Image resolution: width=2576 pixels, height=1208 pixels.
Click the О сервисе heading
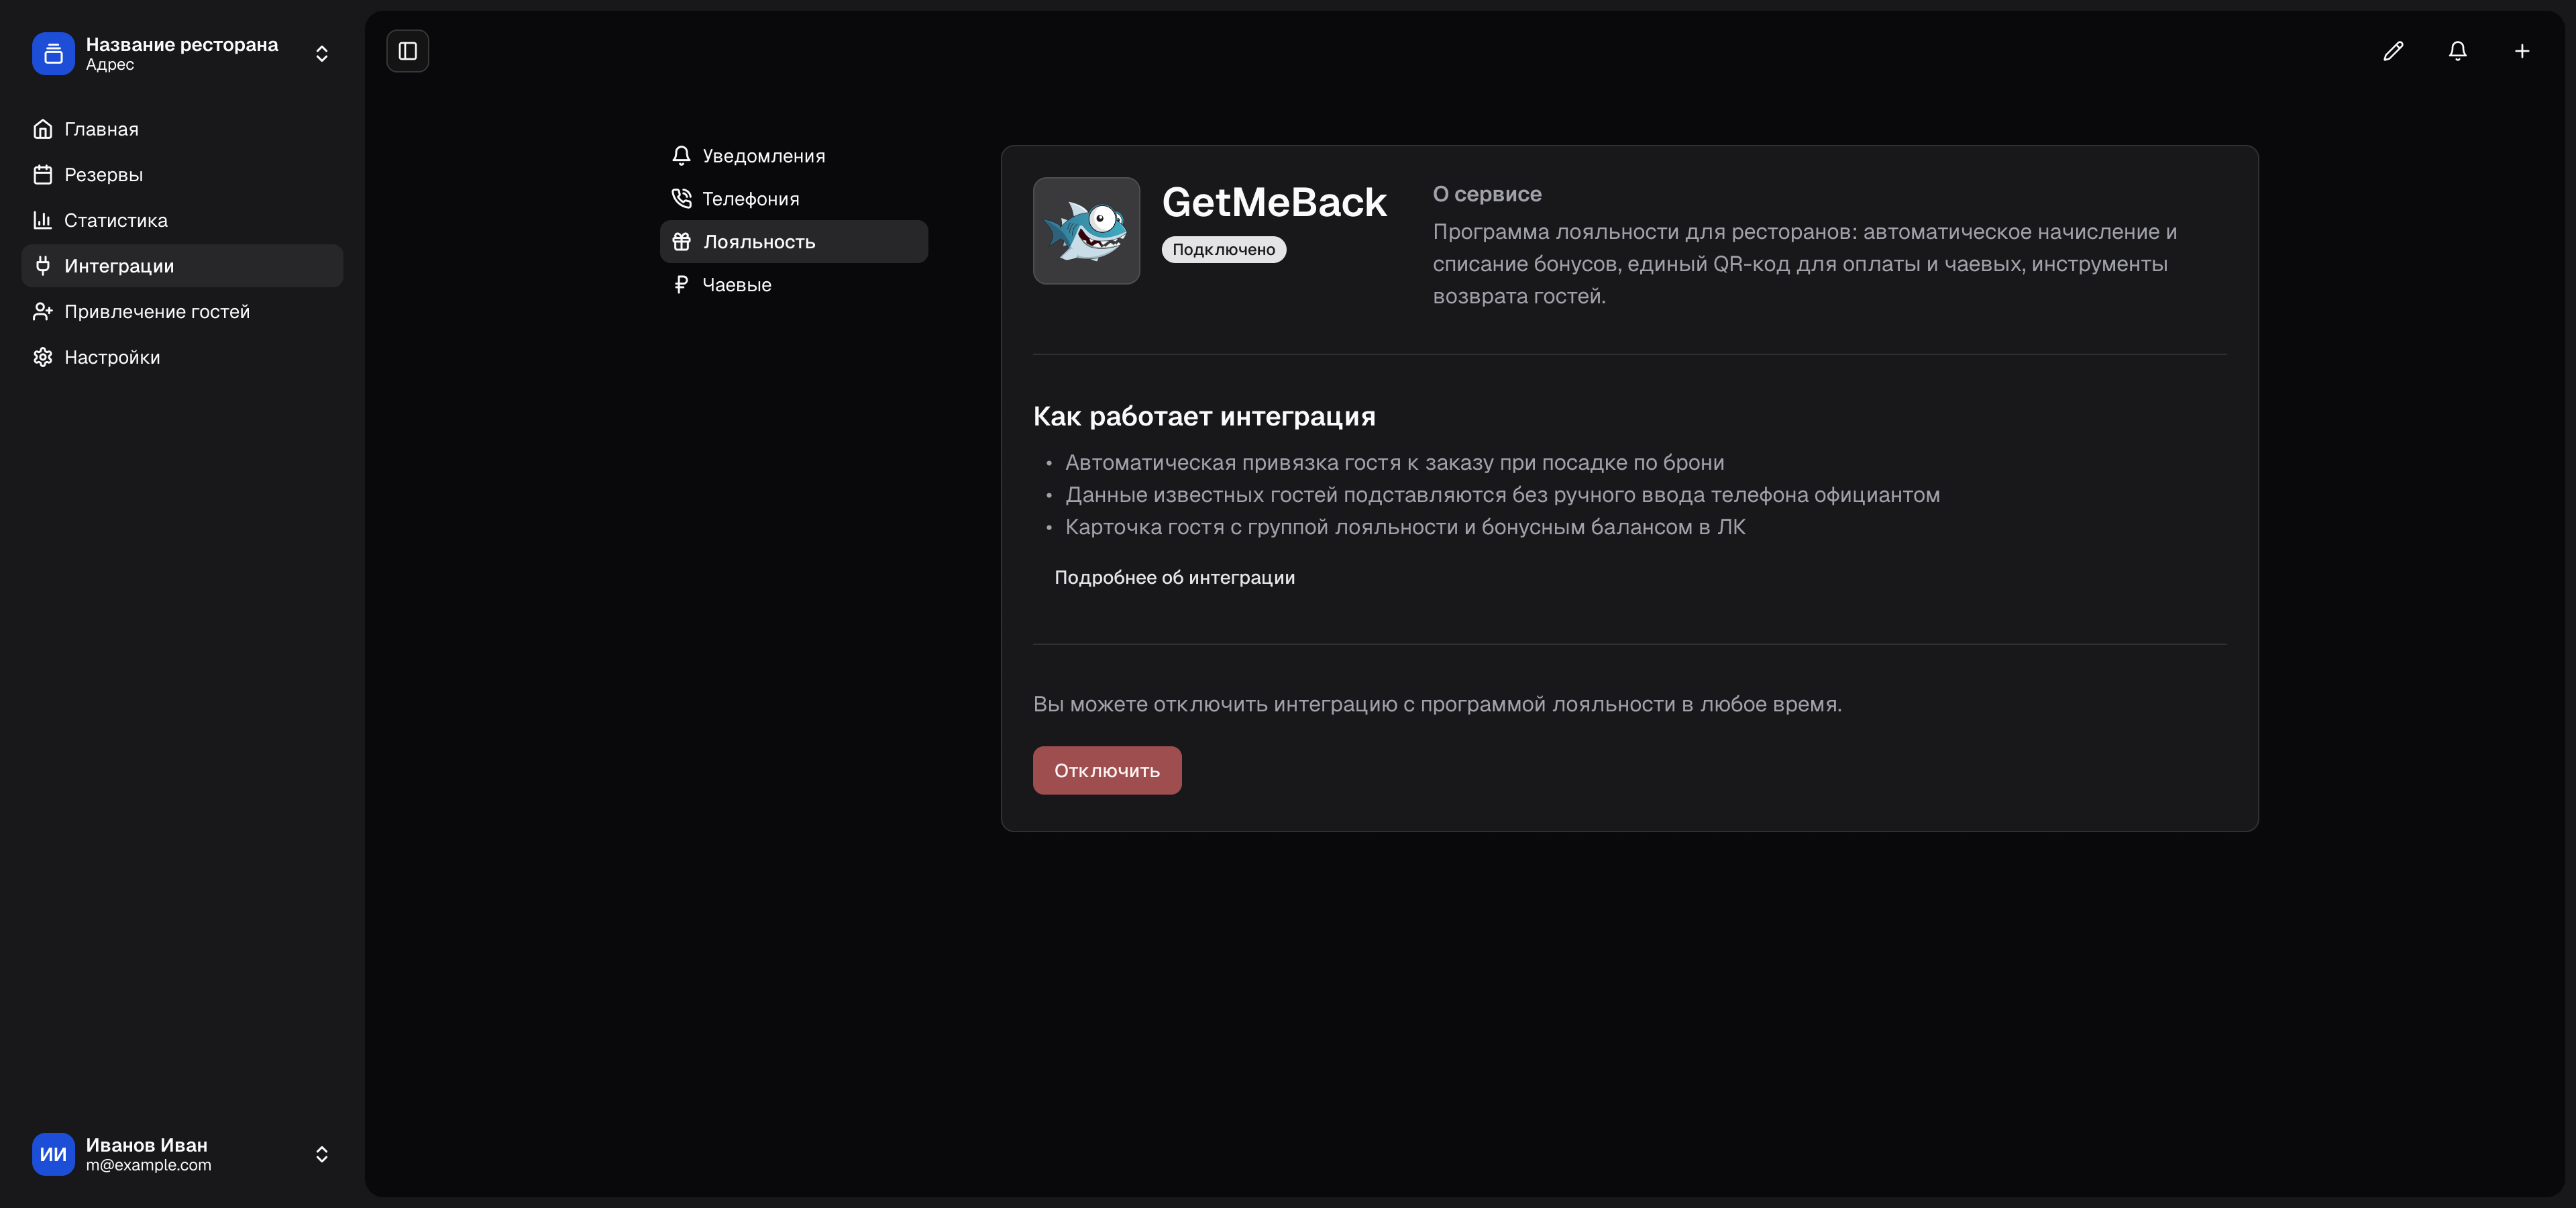point(1487,194)
